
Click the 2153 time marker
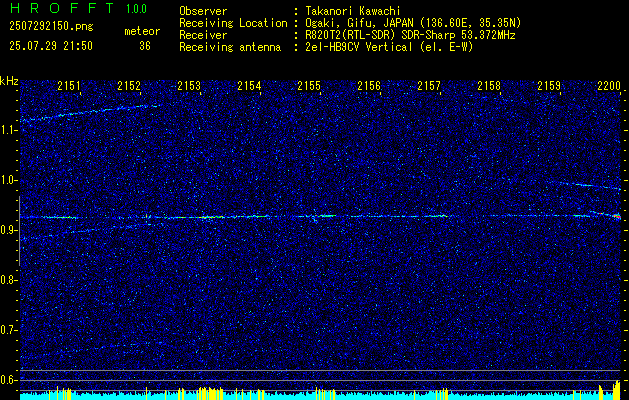tap(189, 85)
